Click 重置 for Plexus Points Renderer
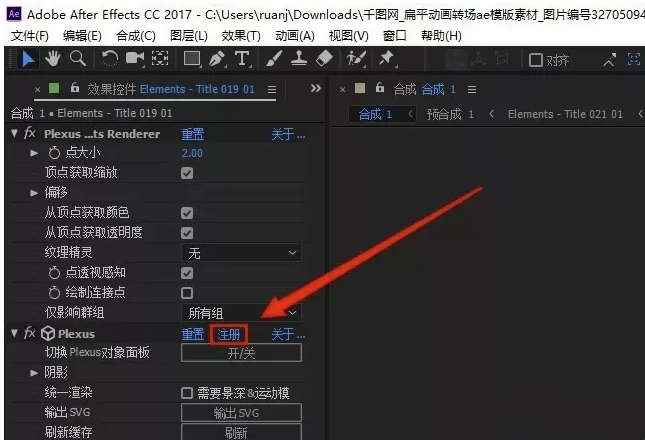Screen dimensions: 645x440 [193, 134]
